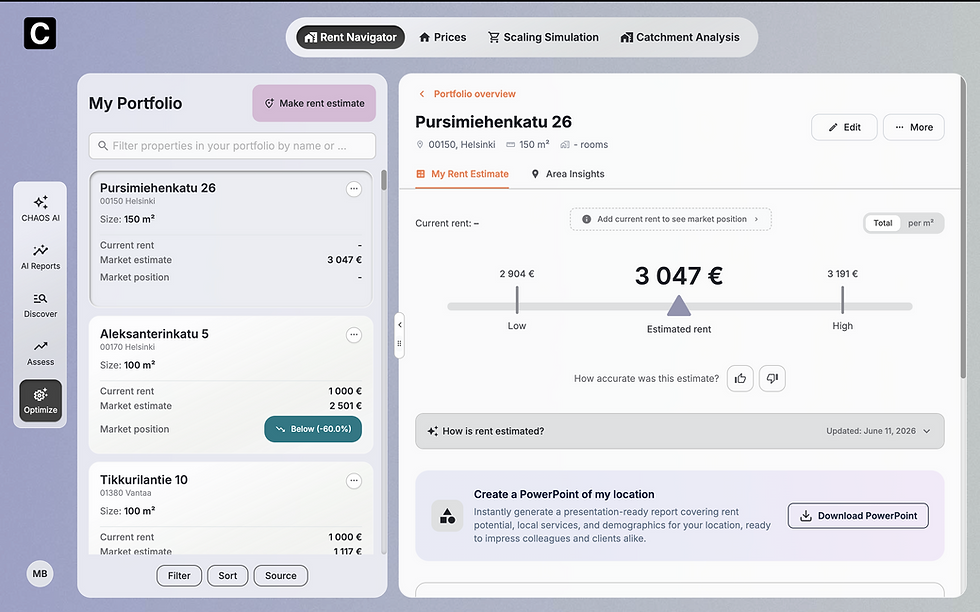This screenshot has width=980, height=612.
Task: Click the MB user avatar
Action: click(40, 573)
